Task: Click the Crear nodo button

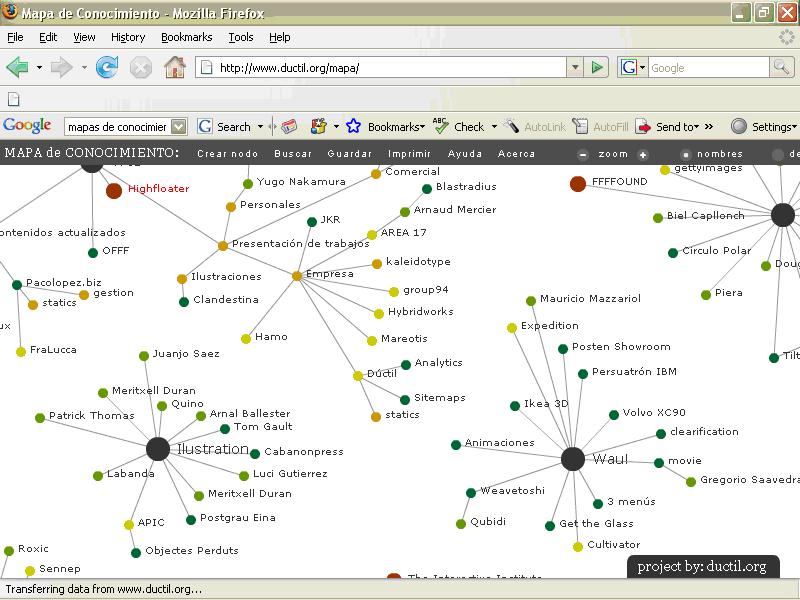Action: 227,154
